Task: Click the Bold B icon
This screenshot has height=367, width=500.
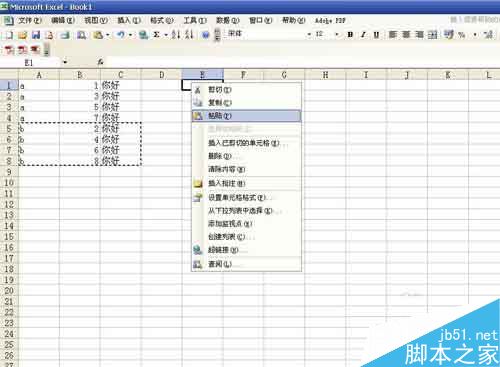Action: (x=350, y=34)
